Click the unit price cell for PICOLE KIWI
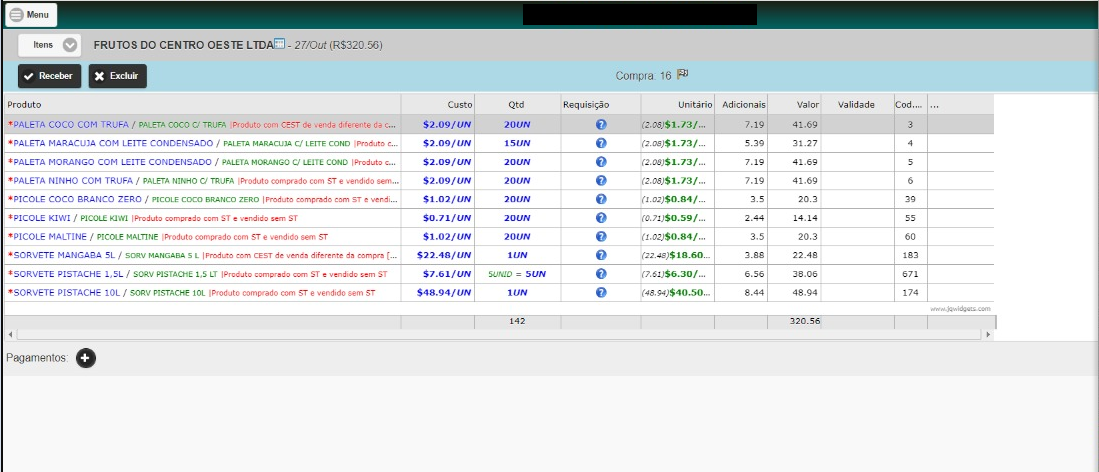 (x=678, y=217)
